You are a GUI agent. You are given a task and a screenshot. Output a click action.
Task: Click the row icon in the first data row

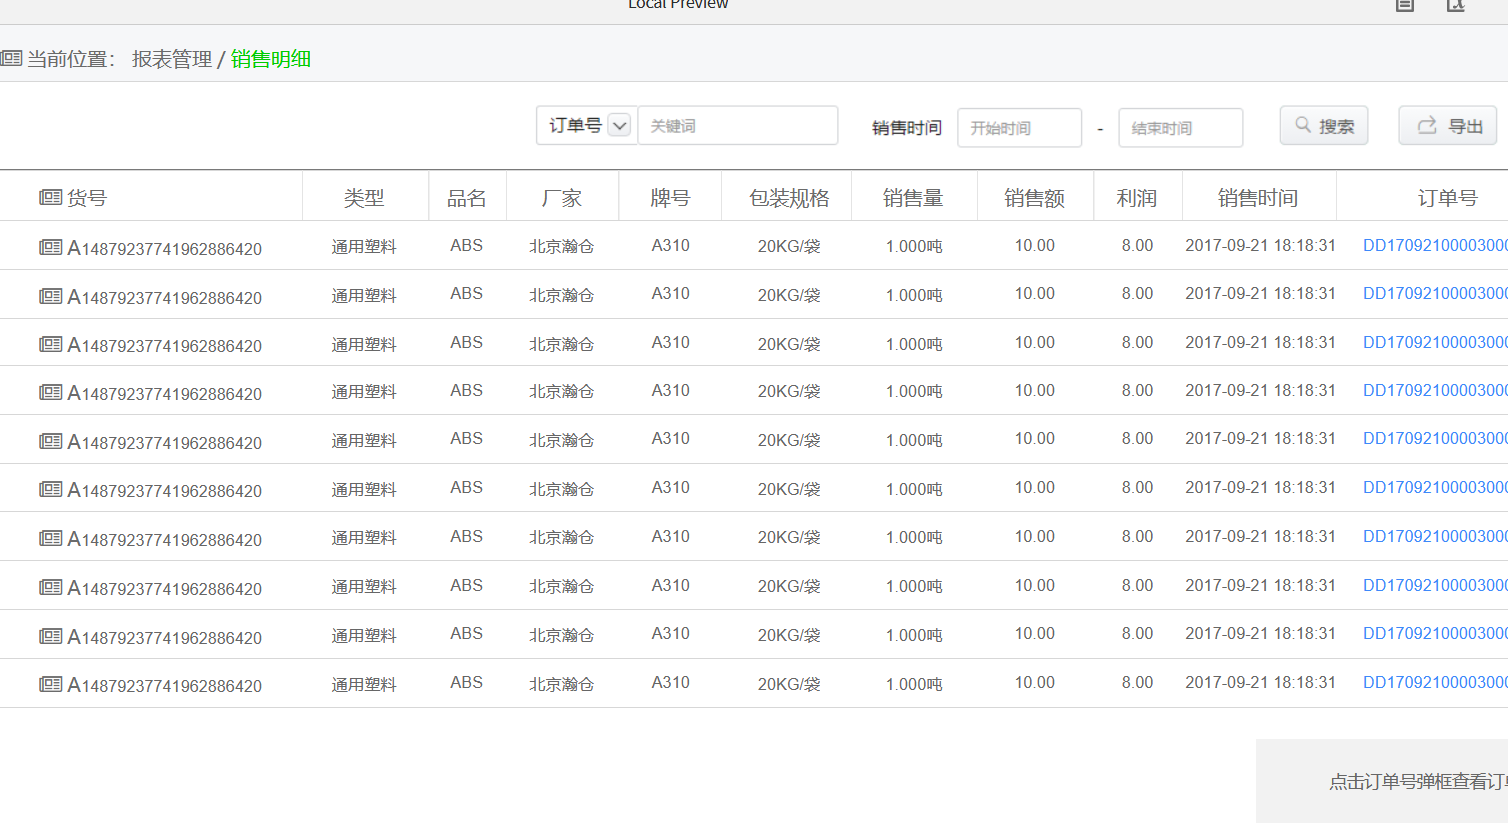tap(50, 247)
